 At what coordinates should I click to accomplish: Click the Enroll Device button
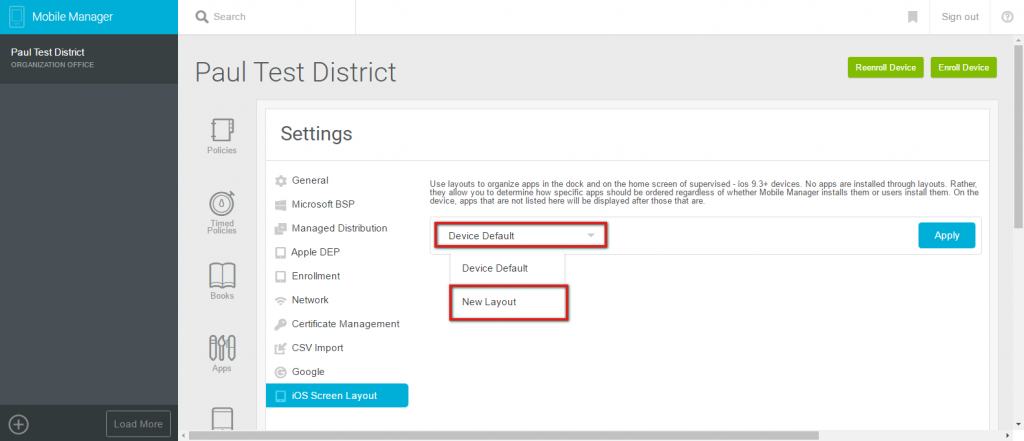[x=963, y=68]
